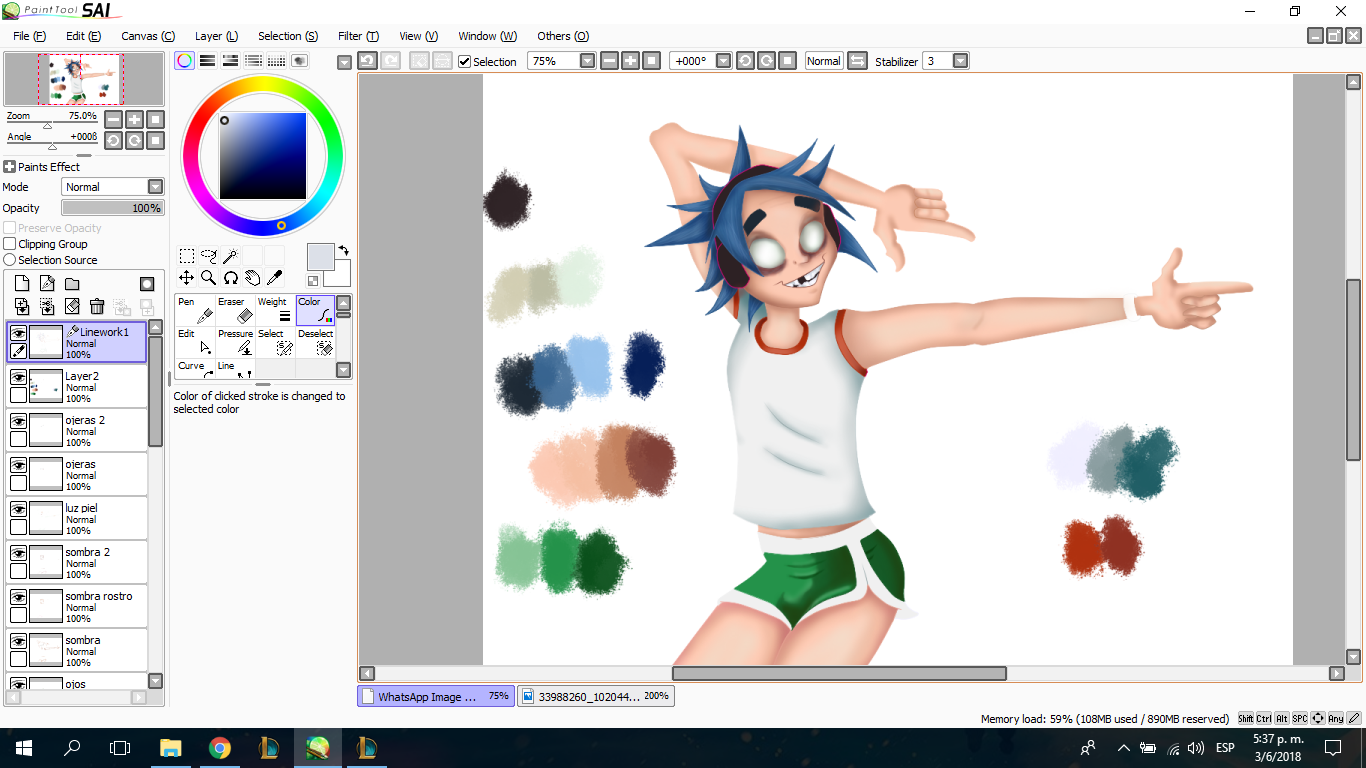Choose the magnifier Zoom tool
Viewport: 1366px width, 768px height.
click(209, 278)
